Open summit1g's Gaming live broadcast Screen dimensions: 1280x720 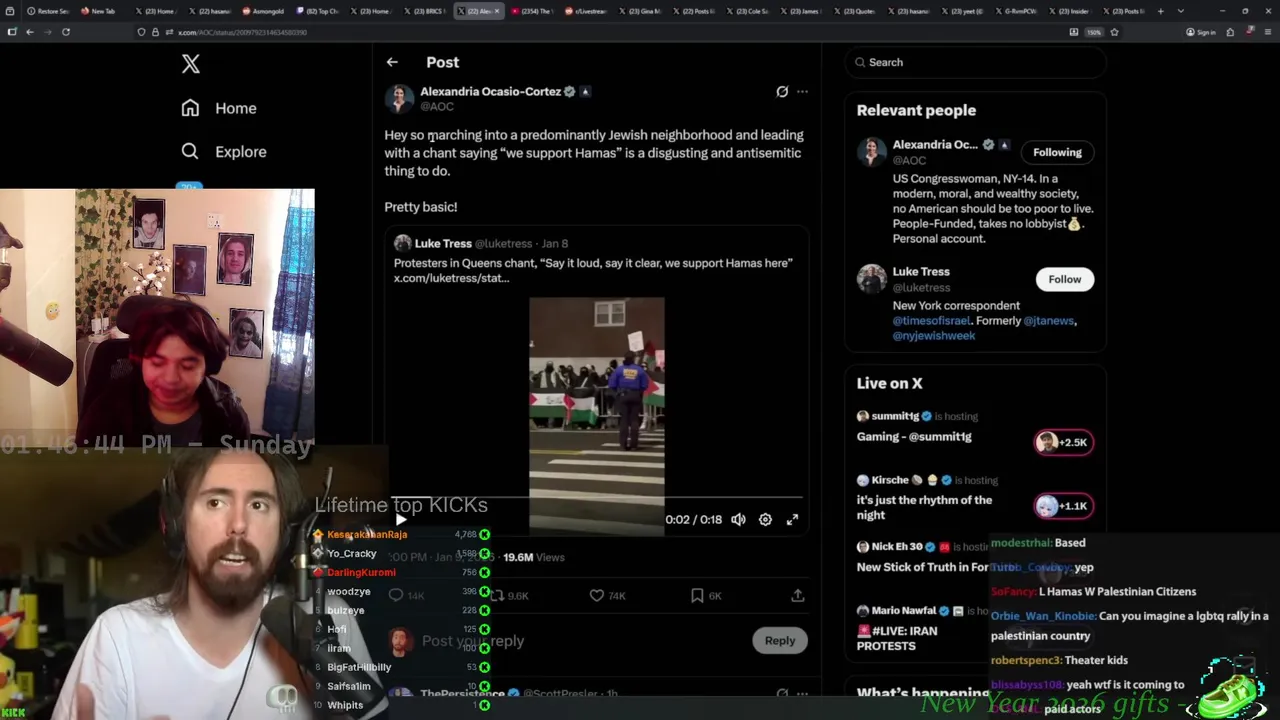point(914,437)
